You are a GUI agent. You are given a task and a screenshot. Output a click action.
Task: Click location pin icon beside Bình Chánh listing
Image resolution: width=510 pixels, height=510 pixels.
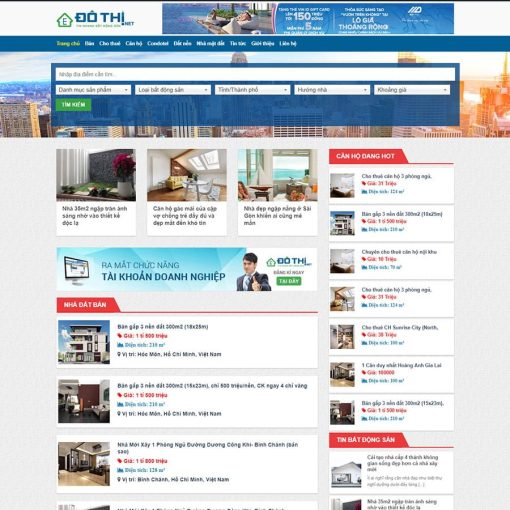click(x=119, y=479)
